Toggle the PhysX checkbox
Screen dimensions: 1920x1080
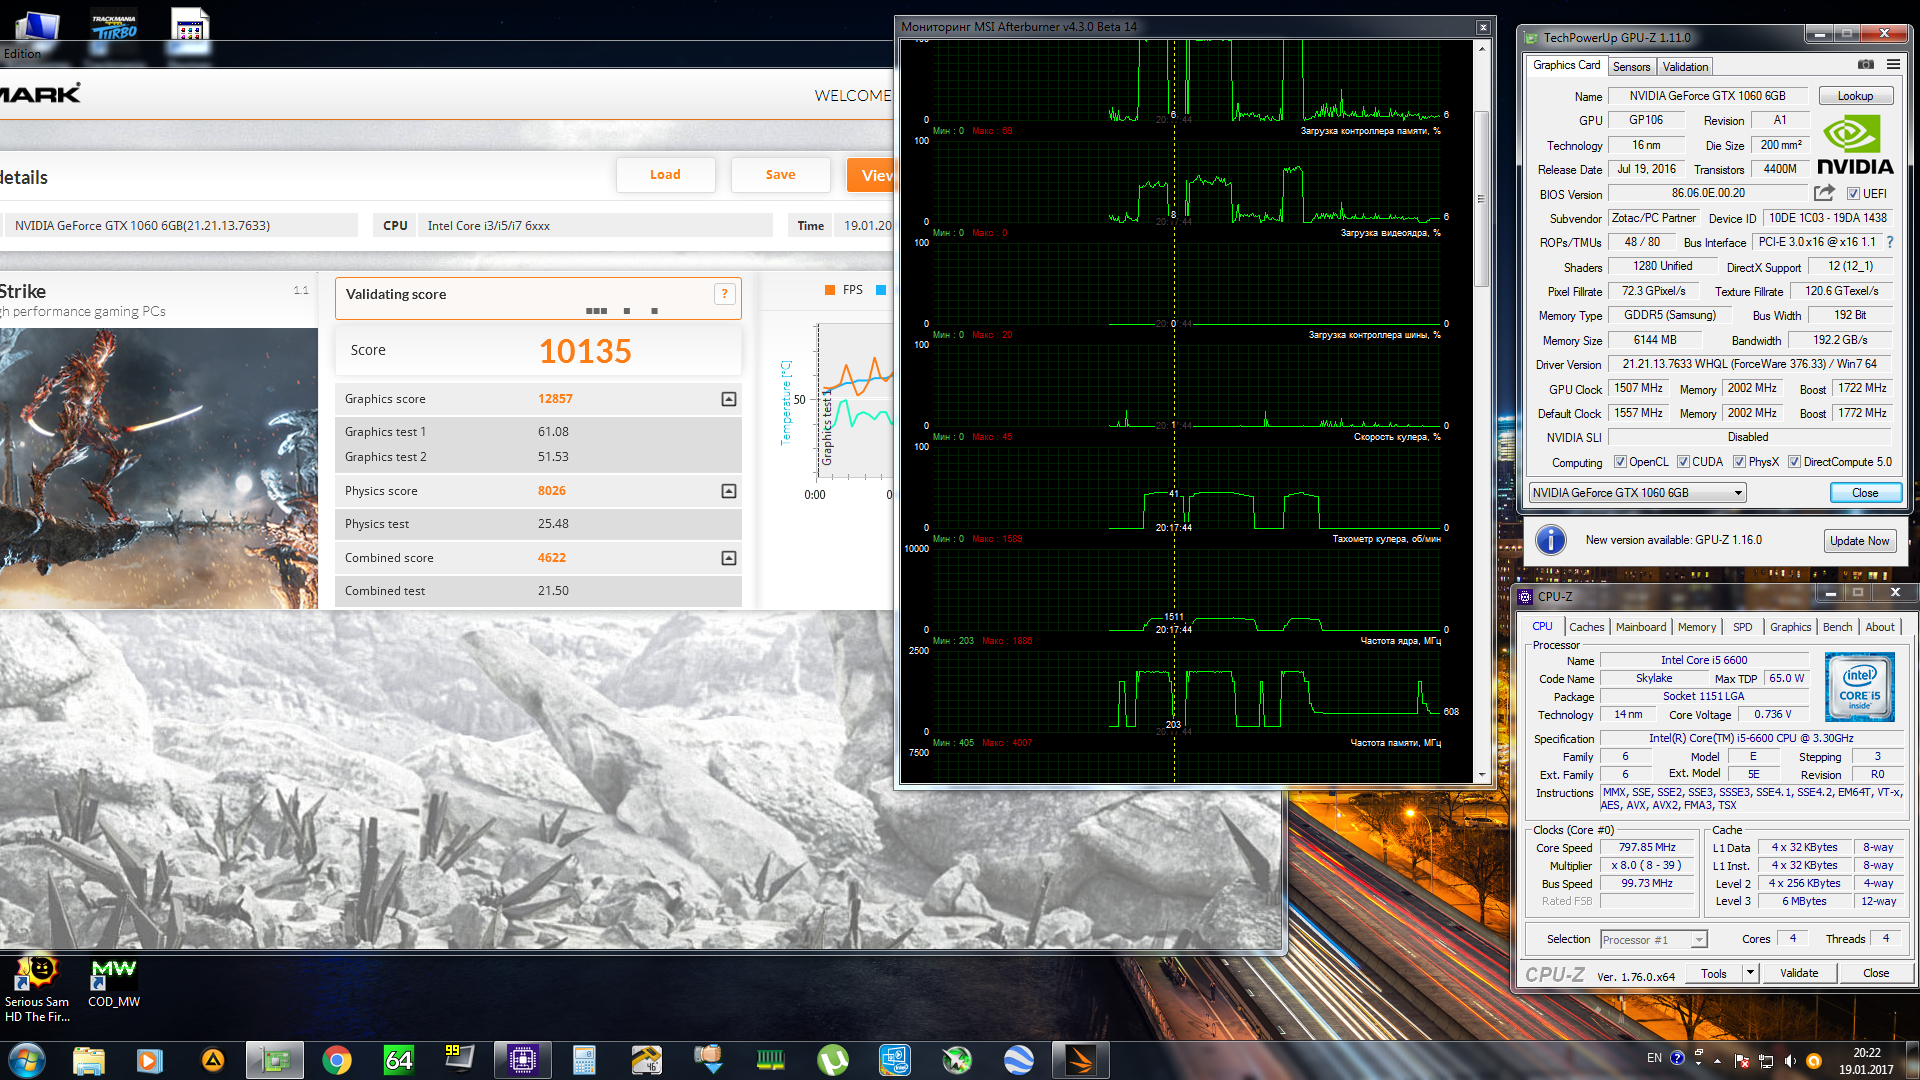coord(1739,462)
